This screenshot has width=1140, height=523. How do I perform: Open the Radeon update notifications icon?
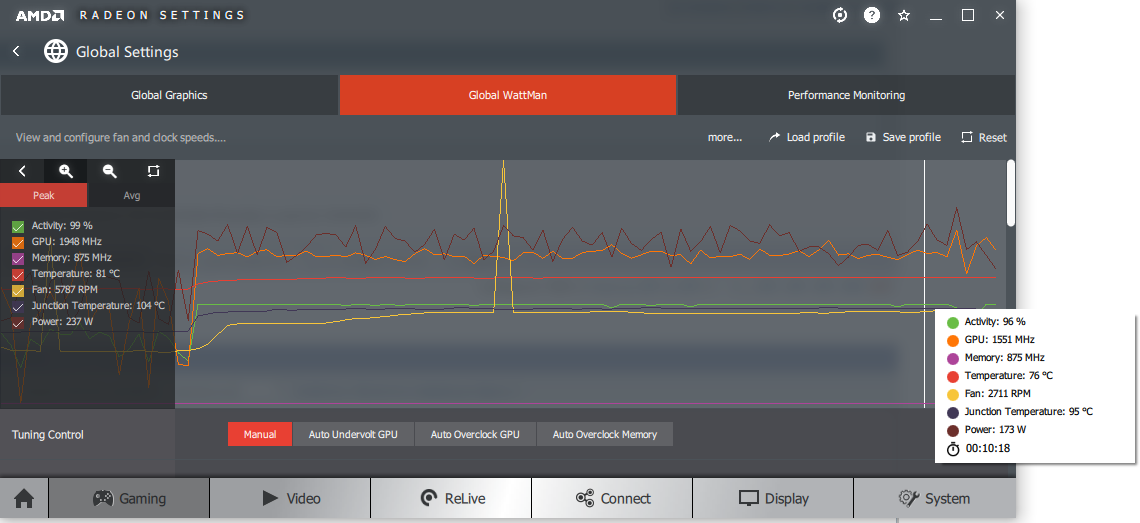[x=840, y=15]
